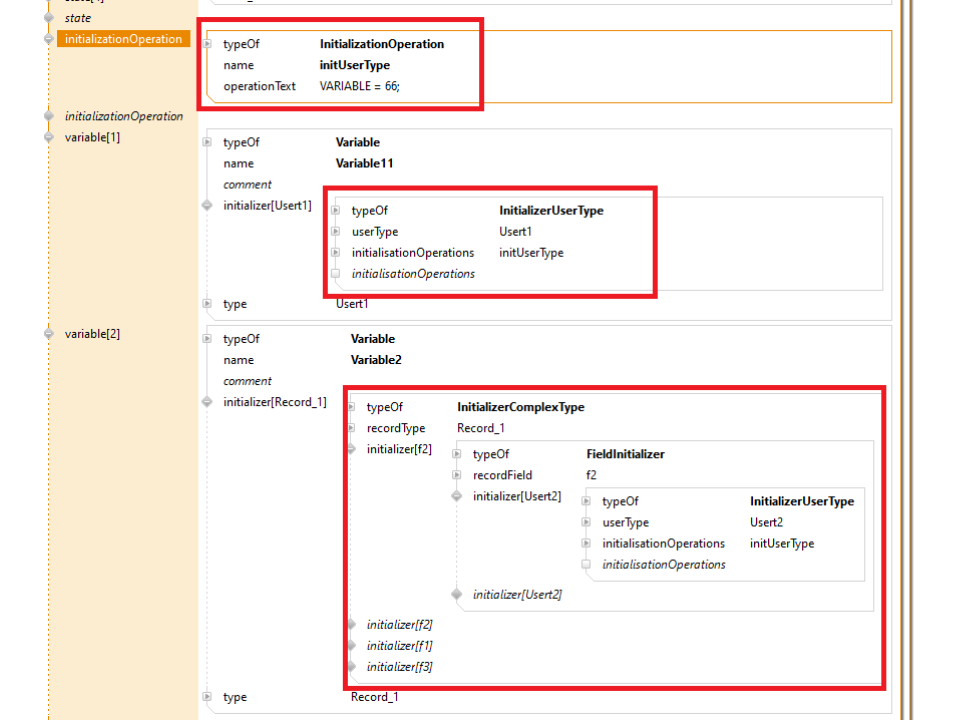Image resolution: width=960 pixels, height=720 pixels.
Task: Open the italic initializer[f1] placeholder
Action: (399, 646)
